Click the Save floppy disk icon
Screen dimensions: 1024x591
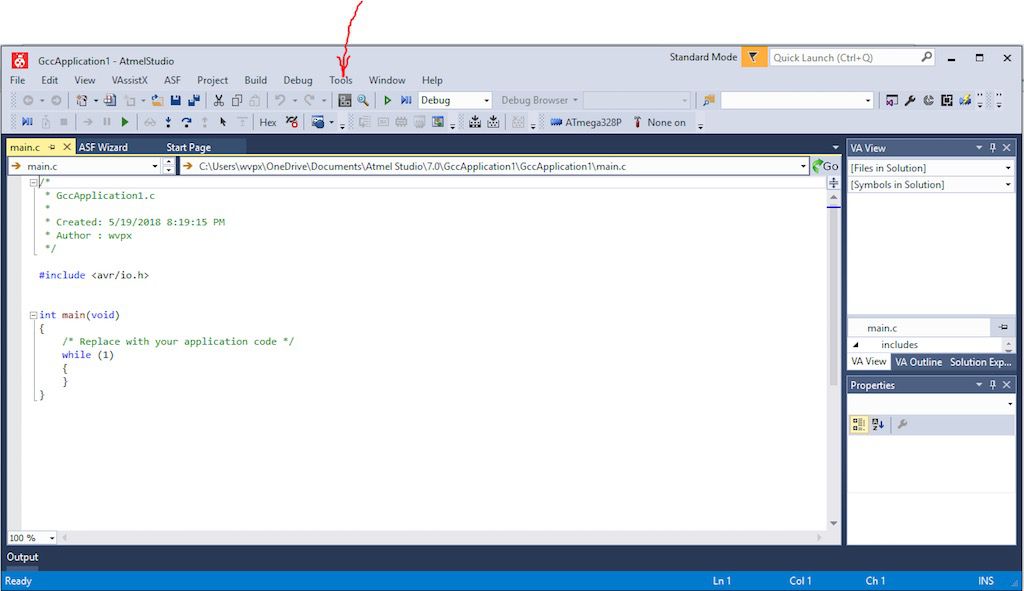(176, 101)
